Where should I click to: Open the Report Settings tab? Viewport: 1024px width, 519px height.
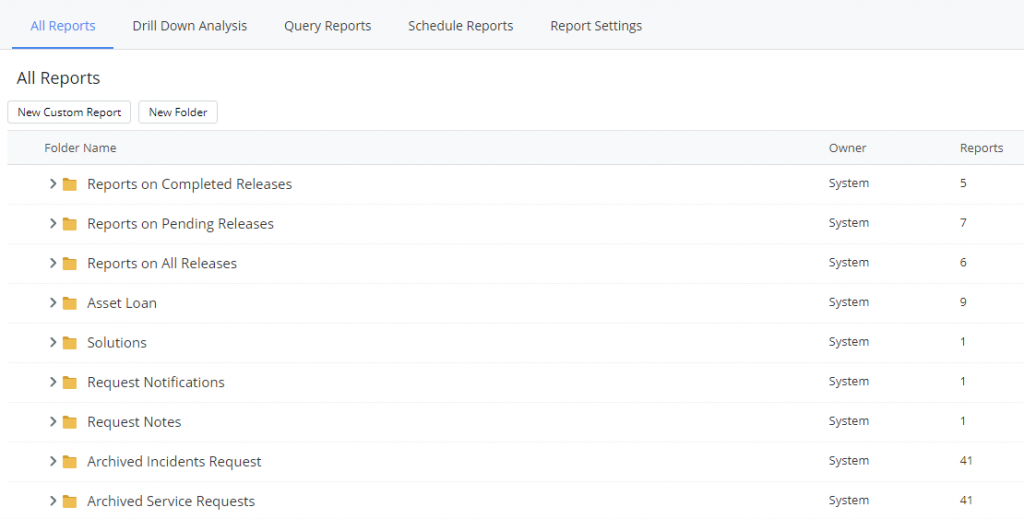pos(596,26)
